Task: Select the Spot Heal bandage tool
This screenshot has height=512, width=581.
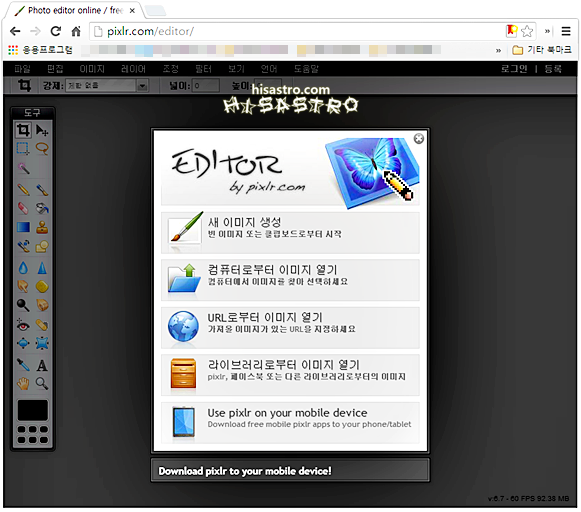Action: tap(42, 325)
